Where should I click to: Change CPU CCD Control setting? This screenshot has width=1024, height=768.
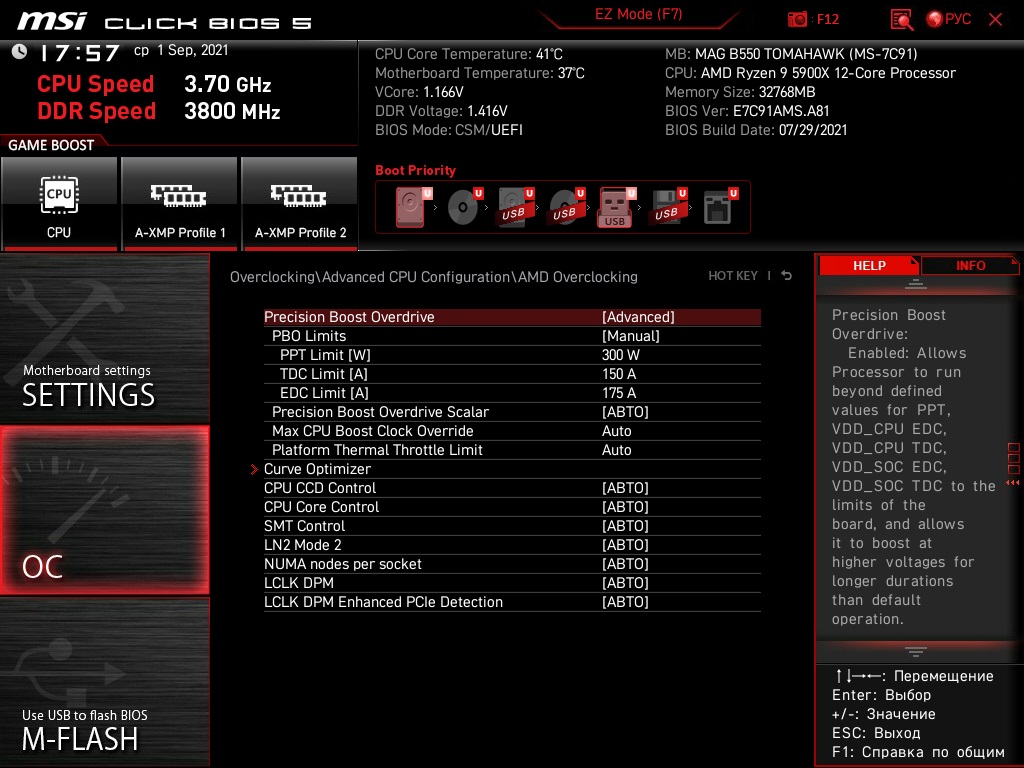[x=512, y=488]
